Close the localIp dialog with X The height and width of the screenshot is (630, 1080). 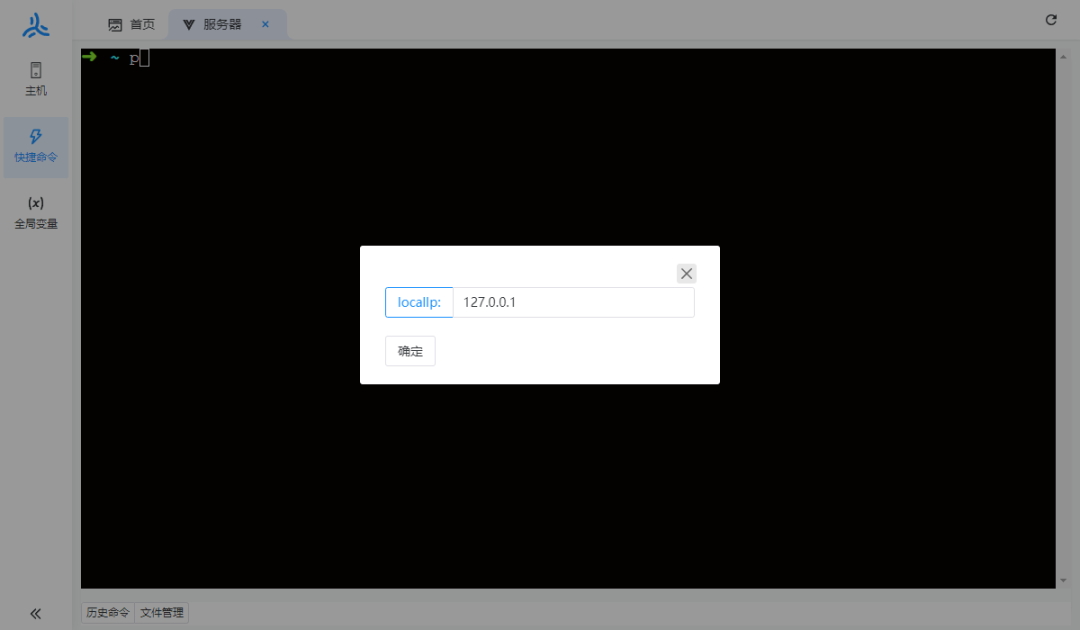click(x=686, y=273)
